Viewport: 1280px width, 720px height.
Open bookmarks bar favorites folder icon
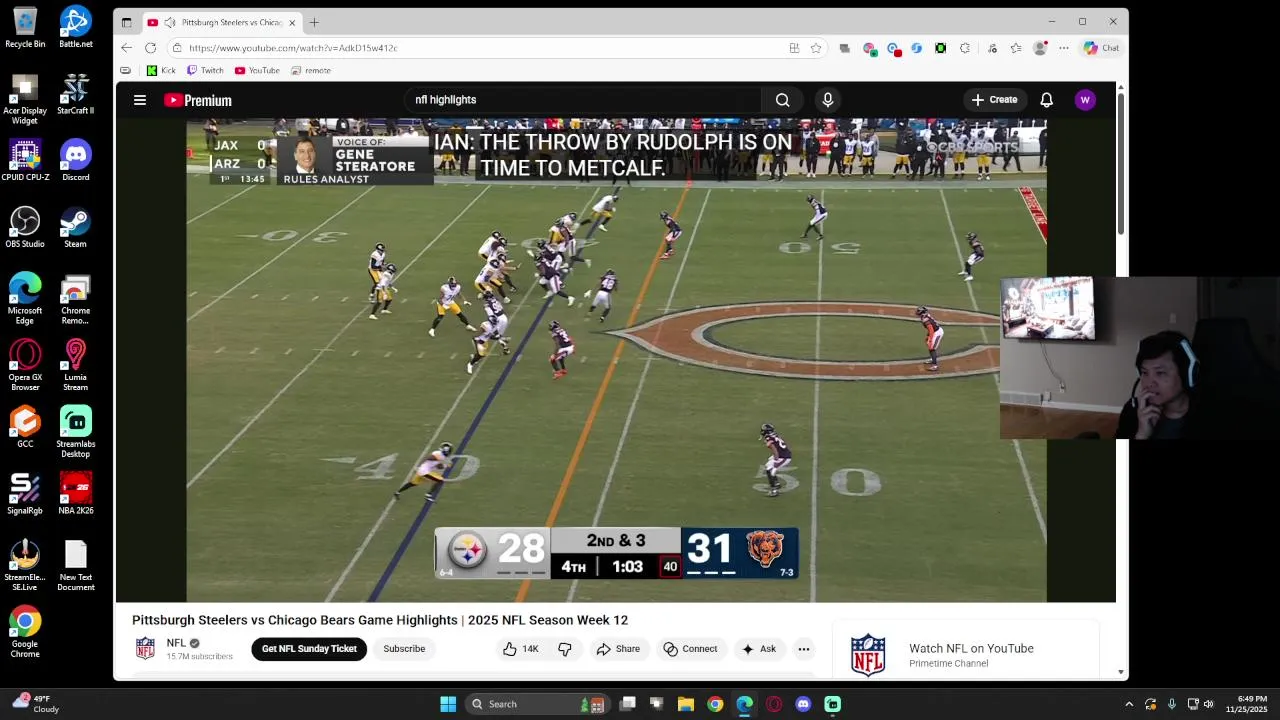pyautogui.click(x=125, y=70)
